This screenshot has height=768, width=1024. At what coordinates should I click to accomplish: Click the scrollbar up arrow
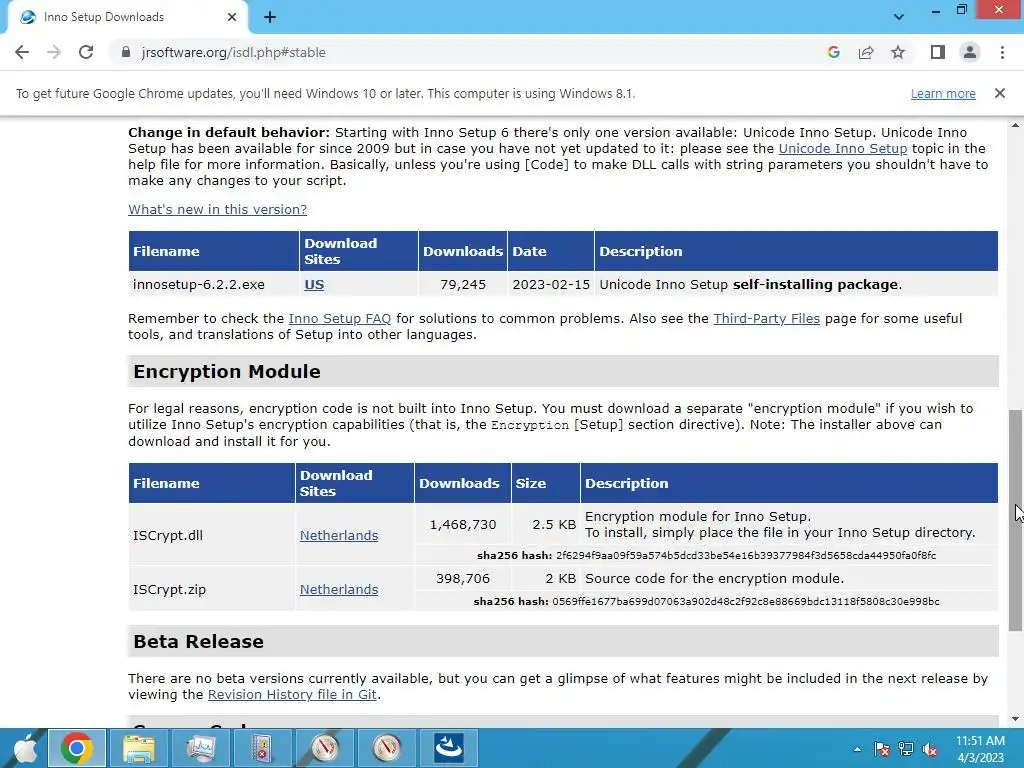click(x=1015, y=124)
